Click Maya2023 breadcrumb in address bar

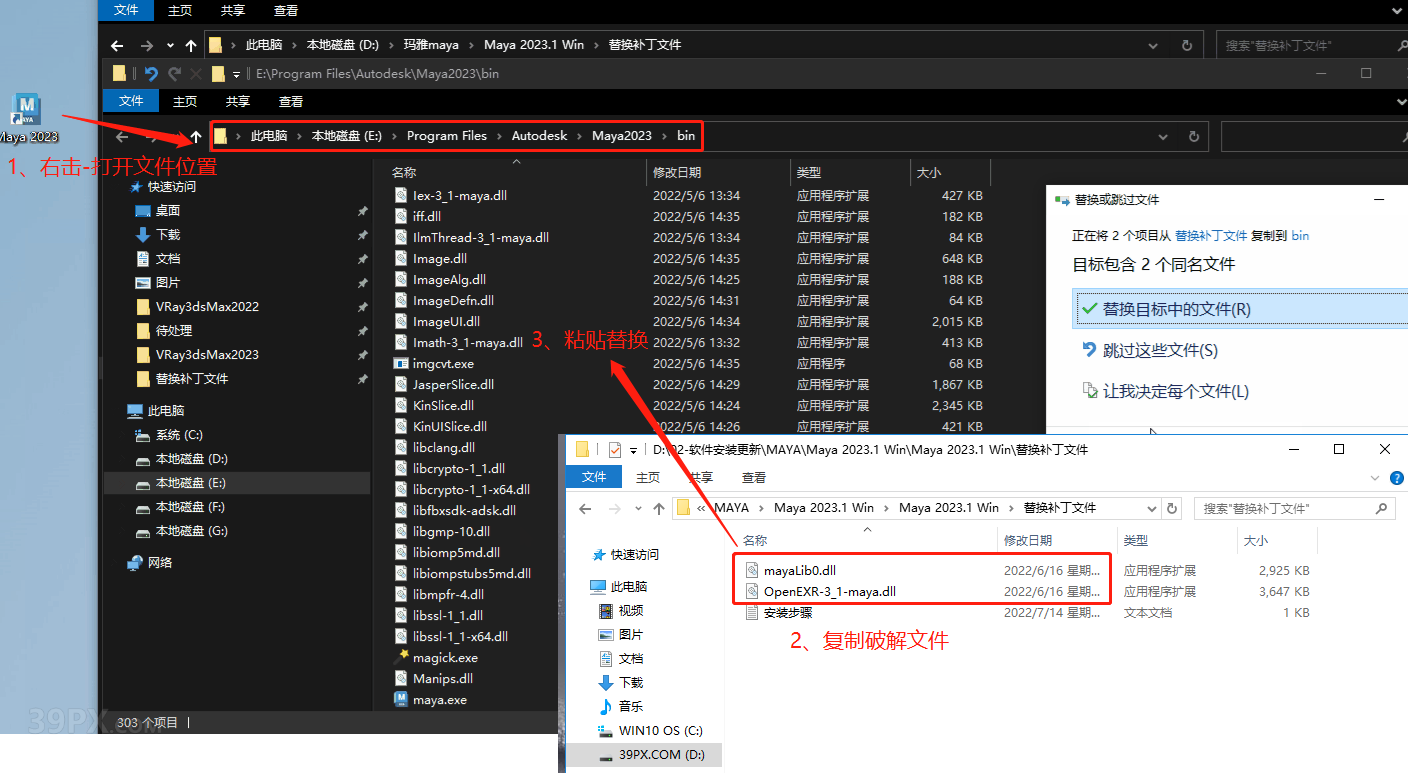tap(621, 136)
